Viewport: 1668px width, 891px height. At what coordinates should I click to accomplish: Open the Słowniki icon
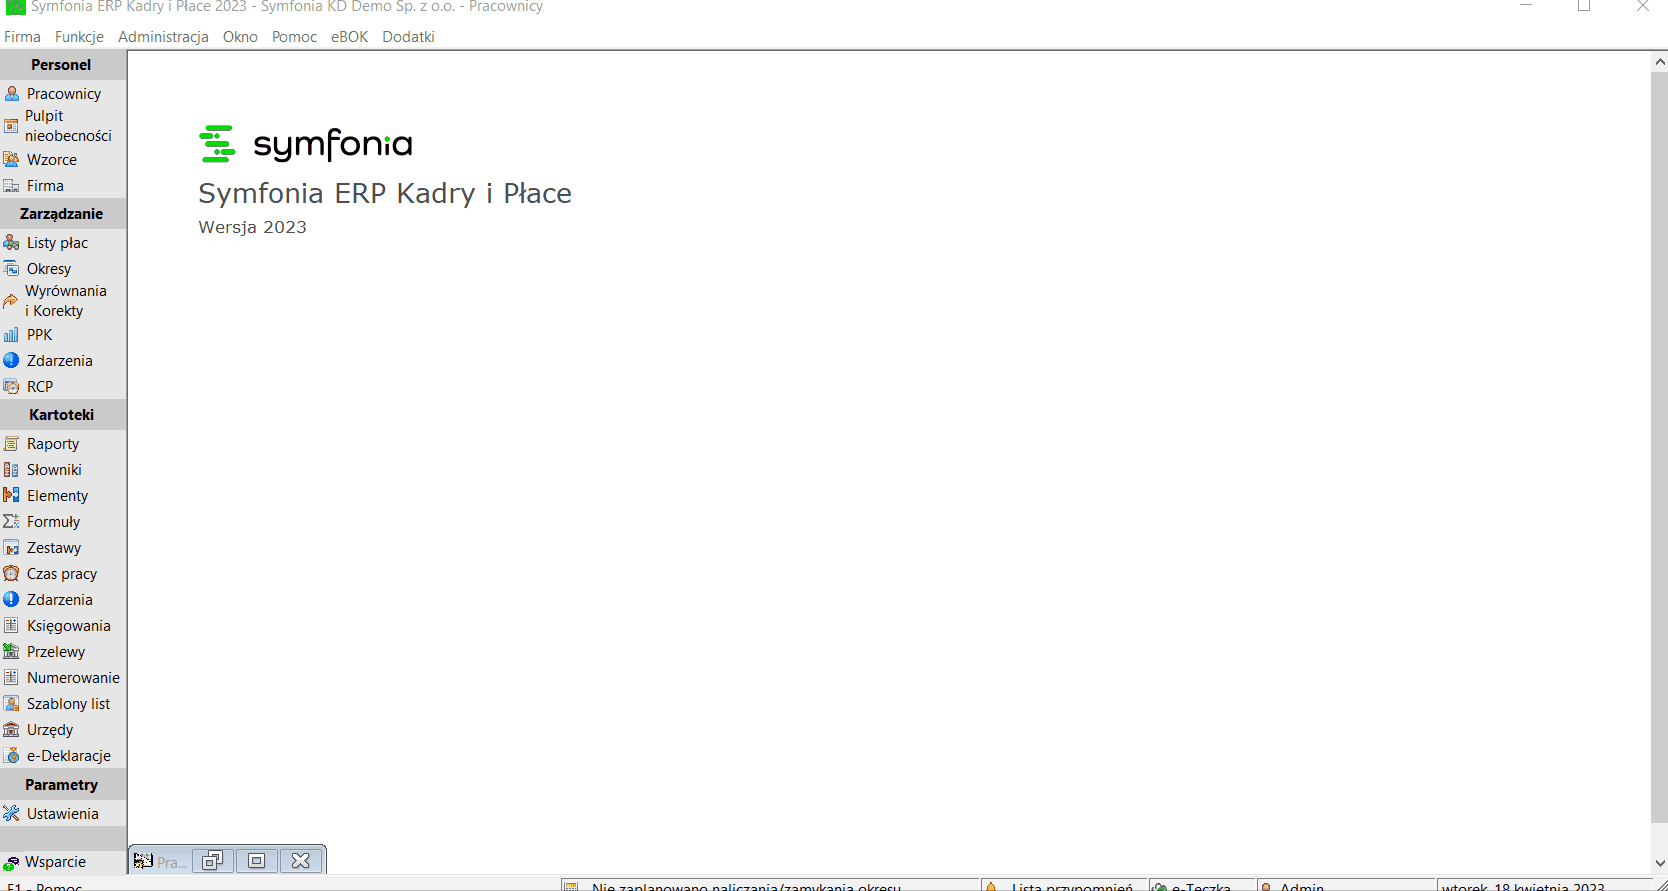tap(12, 469)
